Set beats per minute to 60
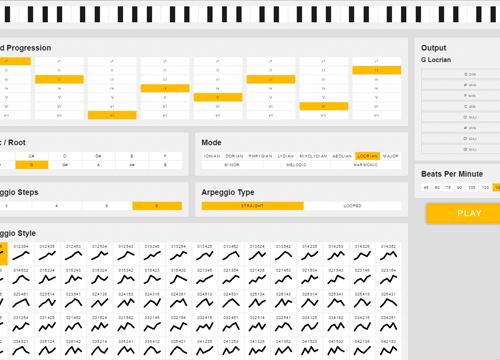Viewport: 500px width, 360px height. coord(437,188)
